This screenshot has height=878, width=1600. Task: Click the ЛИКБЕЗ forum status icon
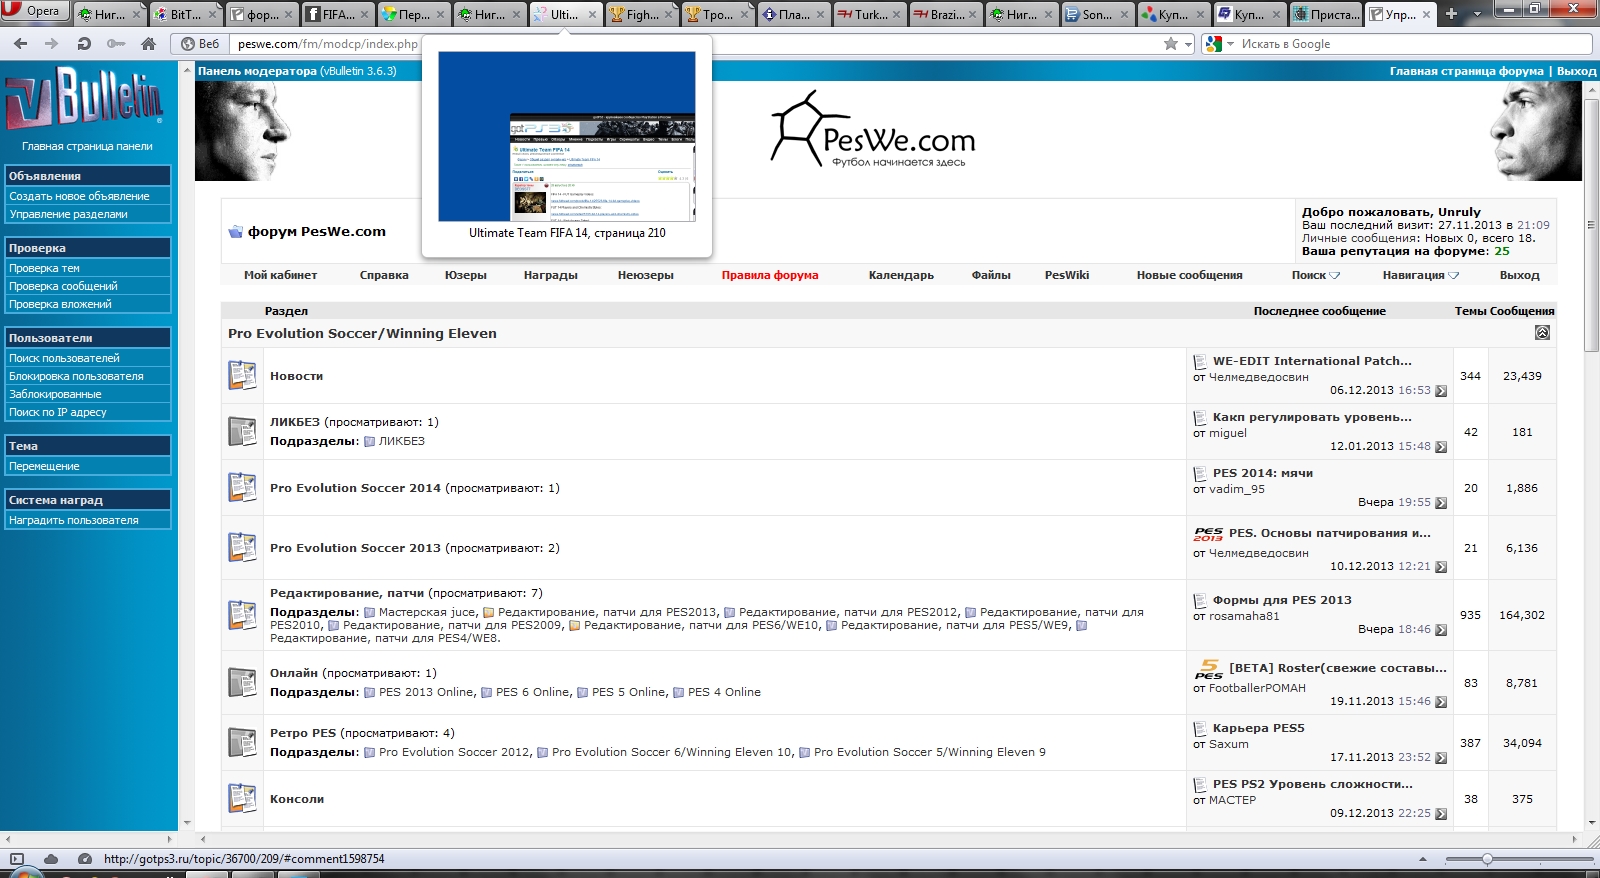242,431
